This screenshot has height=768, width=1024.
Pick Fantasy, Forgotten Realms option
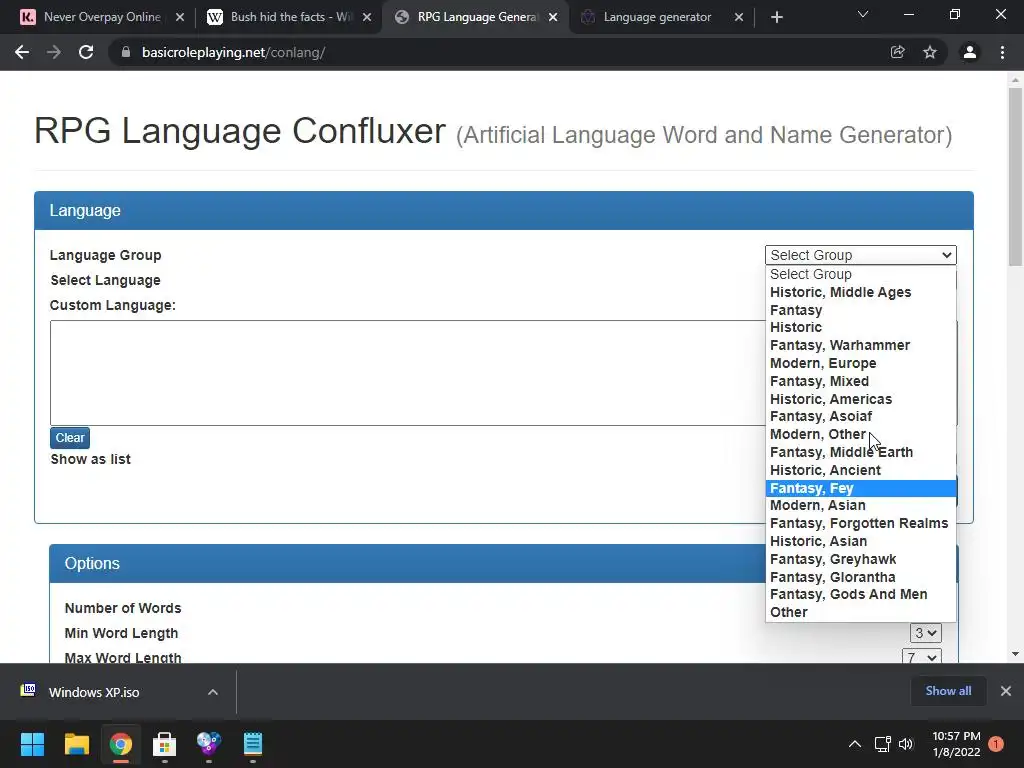(860, 523)
